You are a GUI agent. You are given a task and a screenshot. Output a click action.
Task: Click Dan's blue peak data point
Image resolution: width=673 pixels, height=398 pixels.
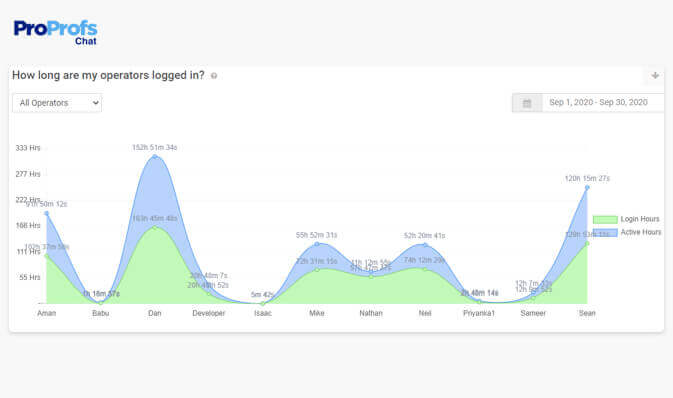[x=155, y=156]
